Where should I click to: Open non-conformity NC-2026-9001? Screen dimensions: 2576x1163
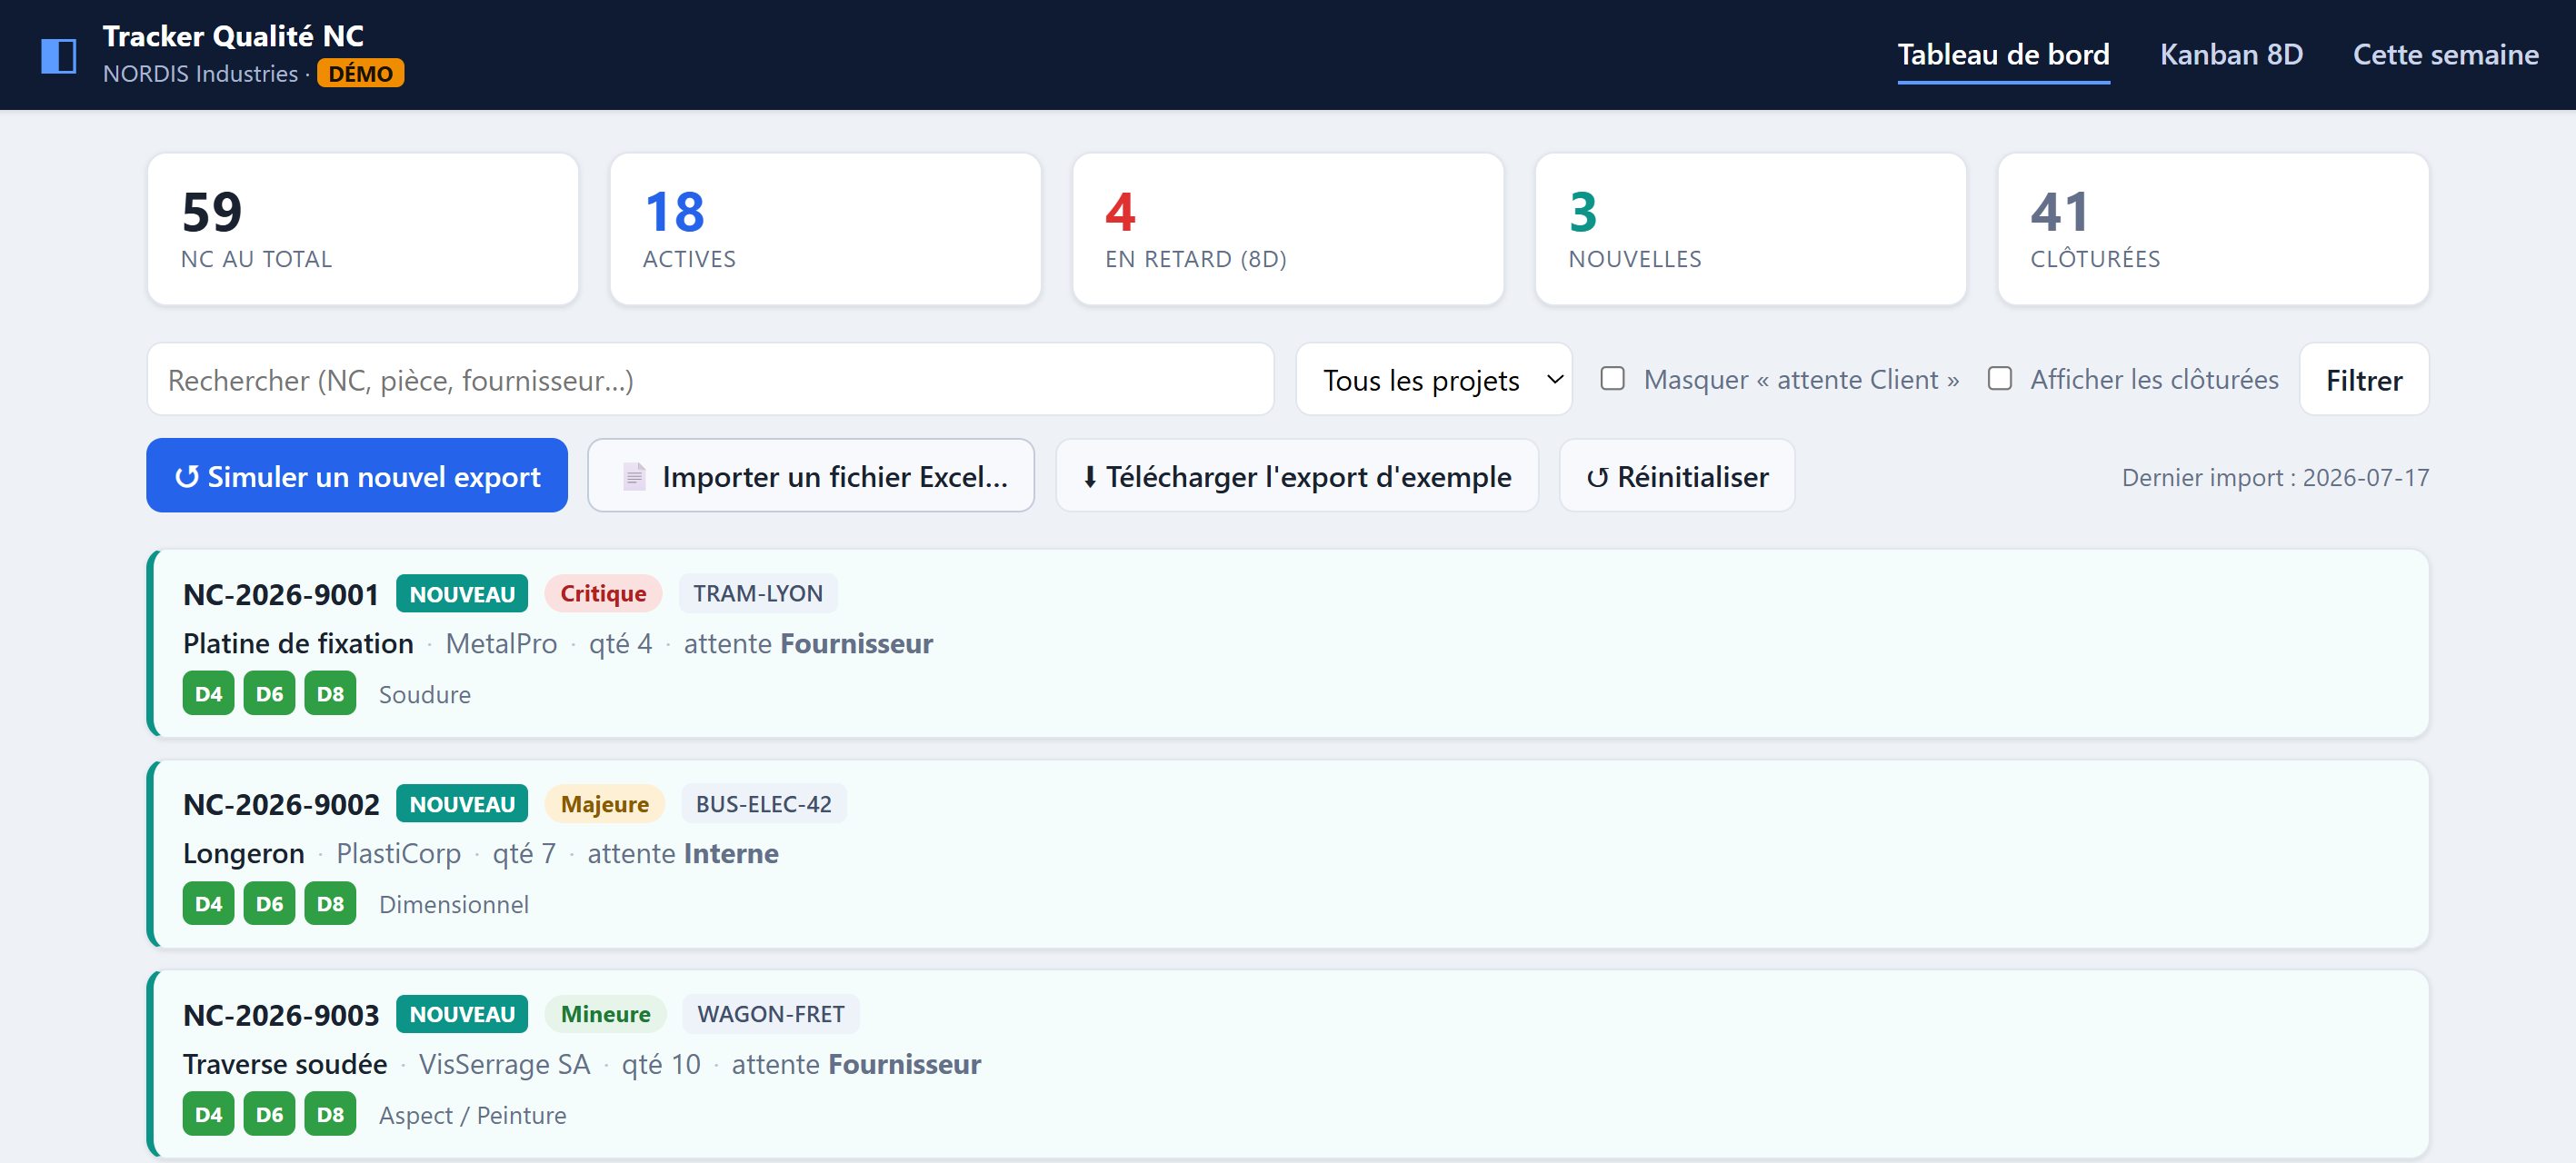pos(1288,644)
